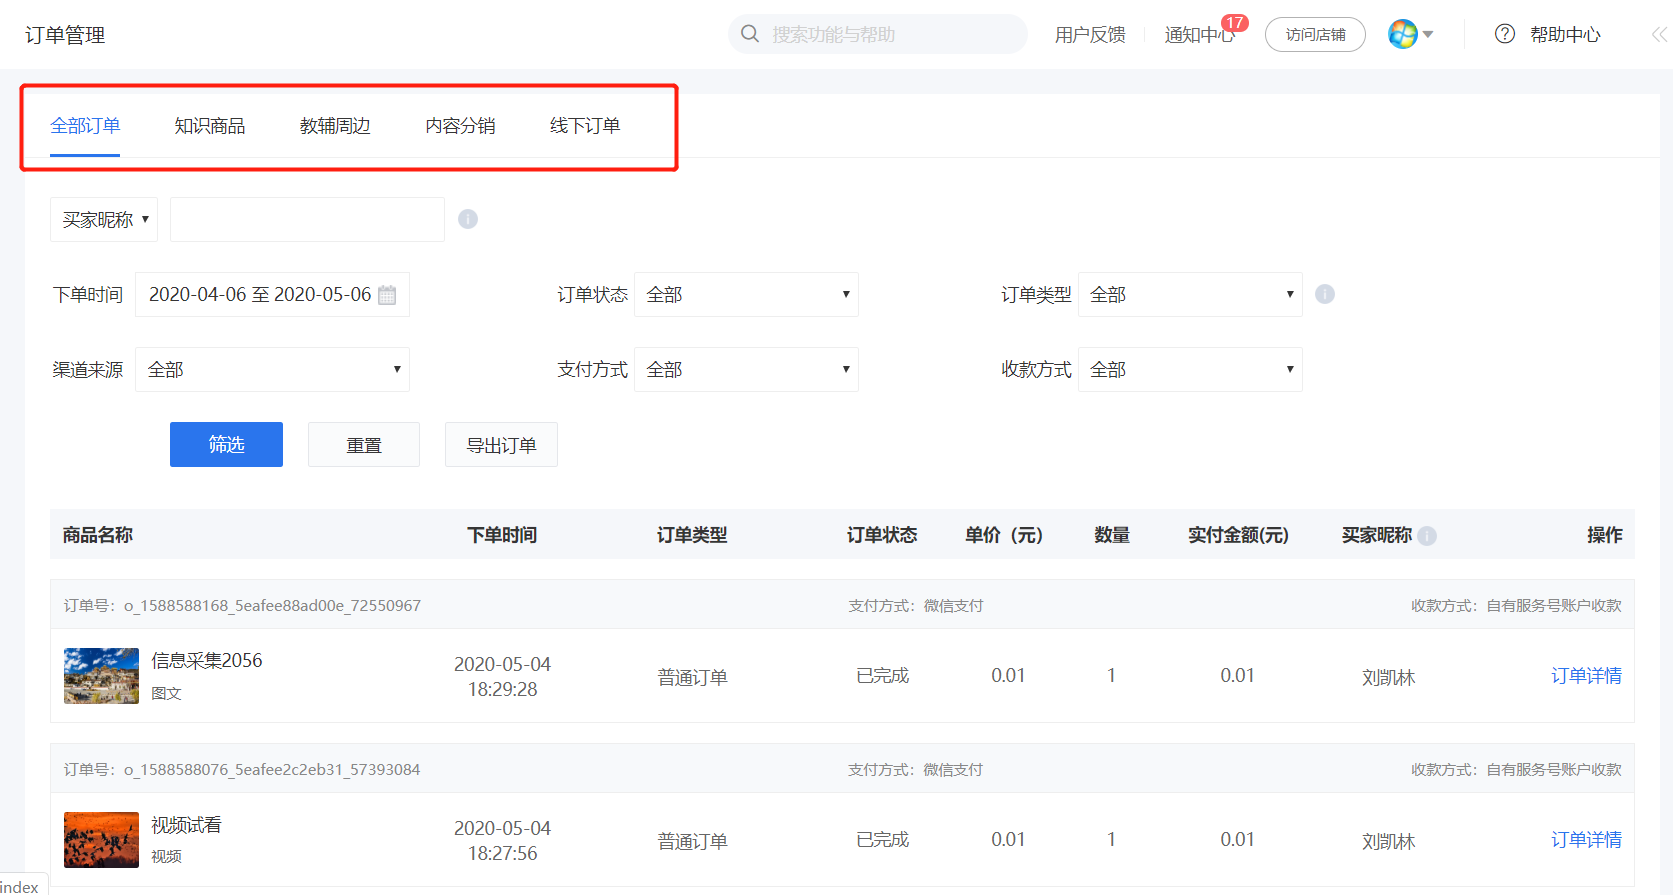Click the buyer nickname text input
1673x895 pixels.
pyautogui.click(x=307, y=219)
